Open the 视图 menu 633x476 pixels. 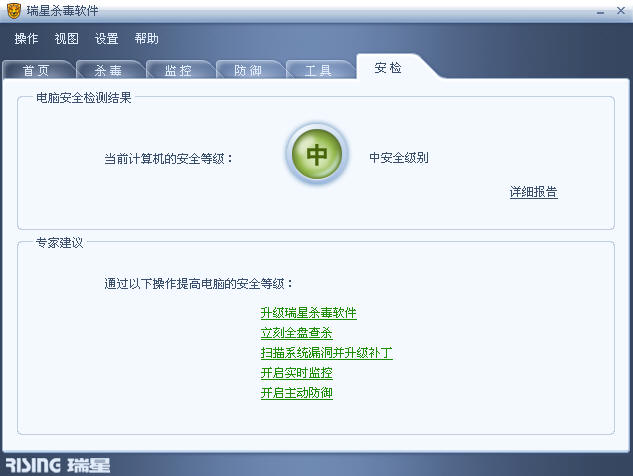(67, 39)
